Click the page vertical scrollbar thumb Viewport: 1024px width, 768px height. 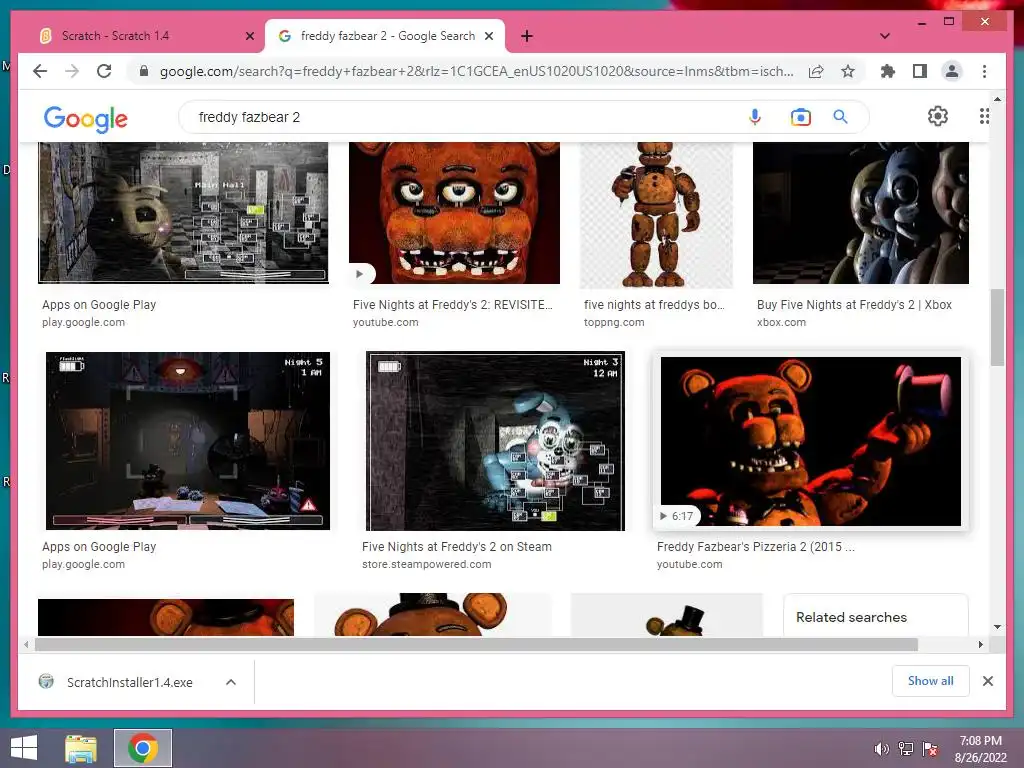[997, 327]
